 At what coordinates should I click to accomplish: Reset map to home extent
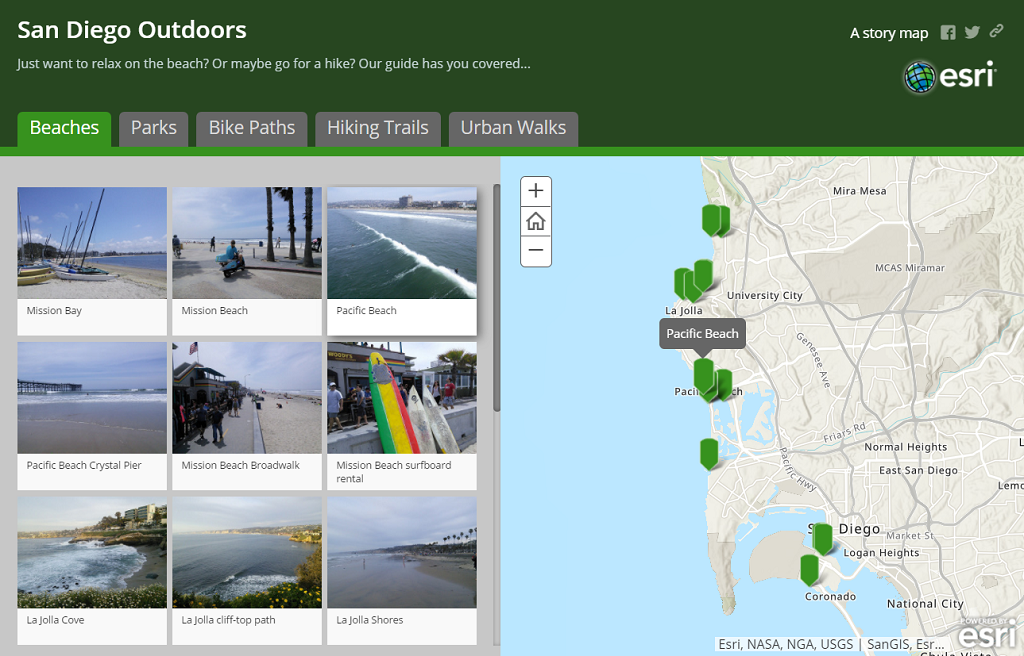coord(536,221)
